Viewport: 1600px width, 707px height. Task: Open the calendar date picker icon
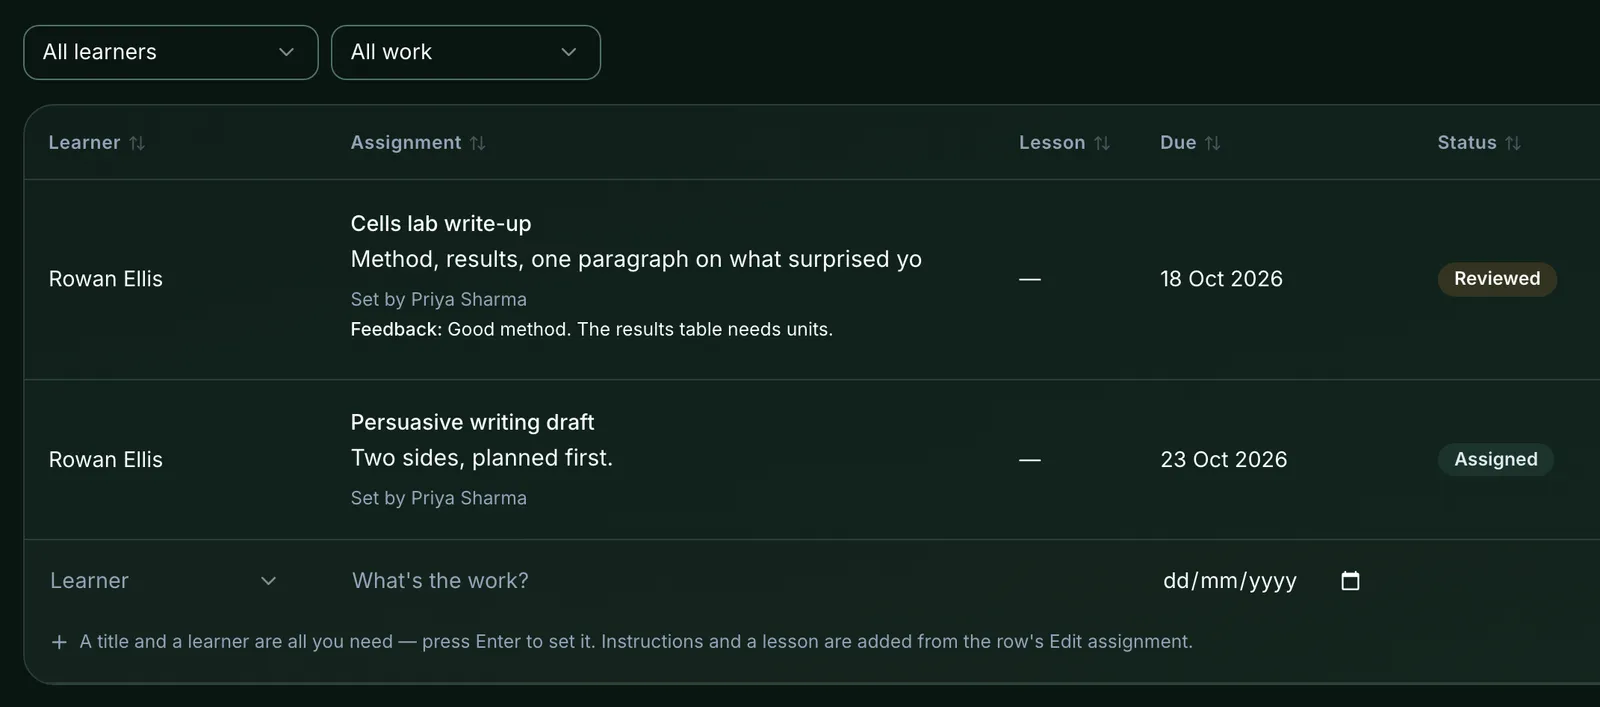pyautogui.click(x=1350, y=581)
